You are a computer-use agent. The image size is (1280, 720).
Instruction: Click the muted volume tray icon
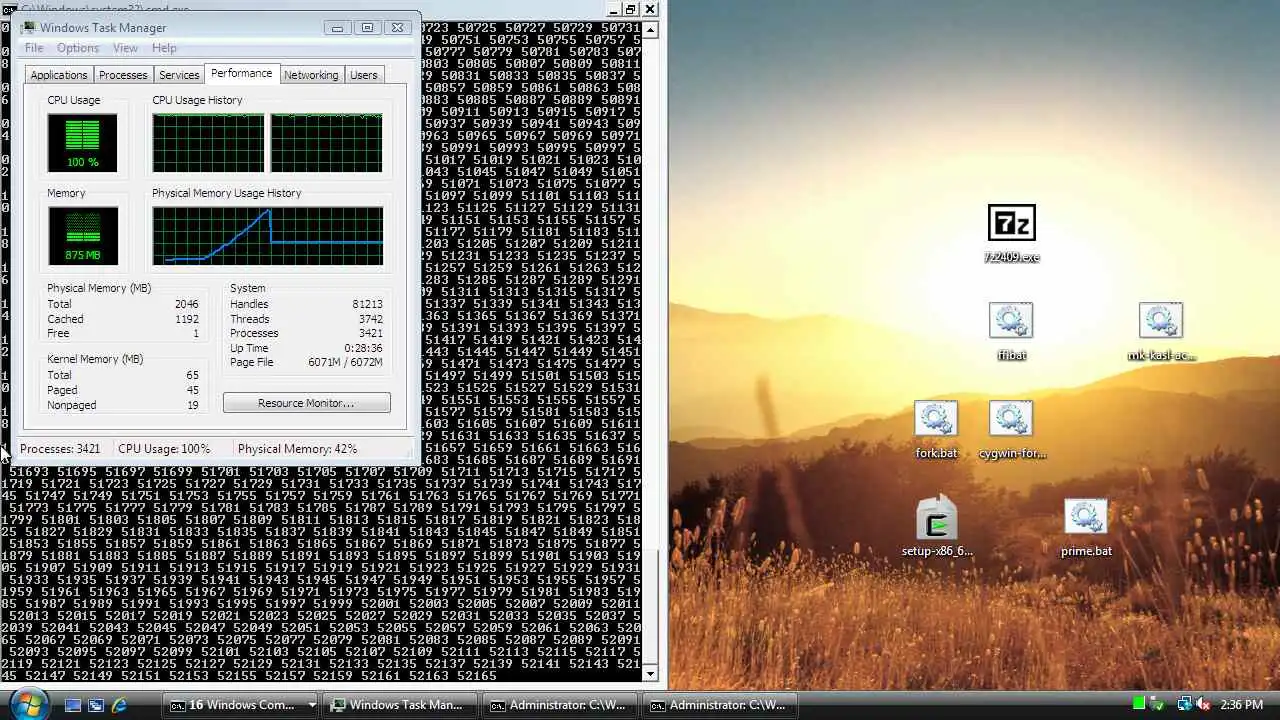(x=1204, y=705)
